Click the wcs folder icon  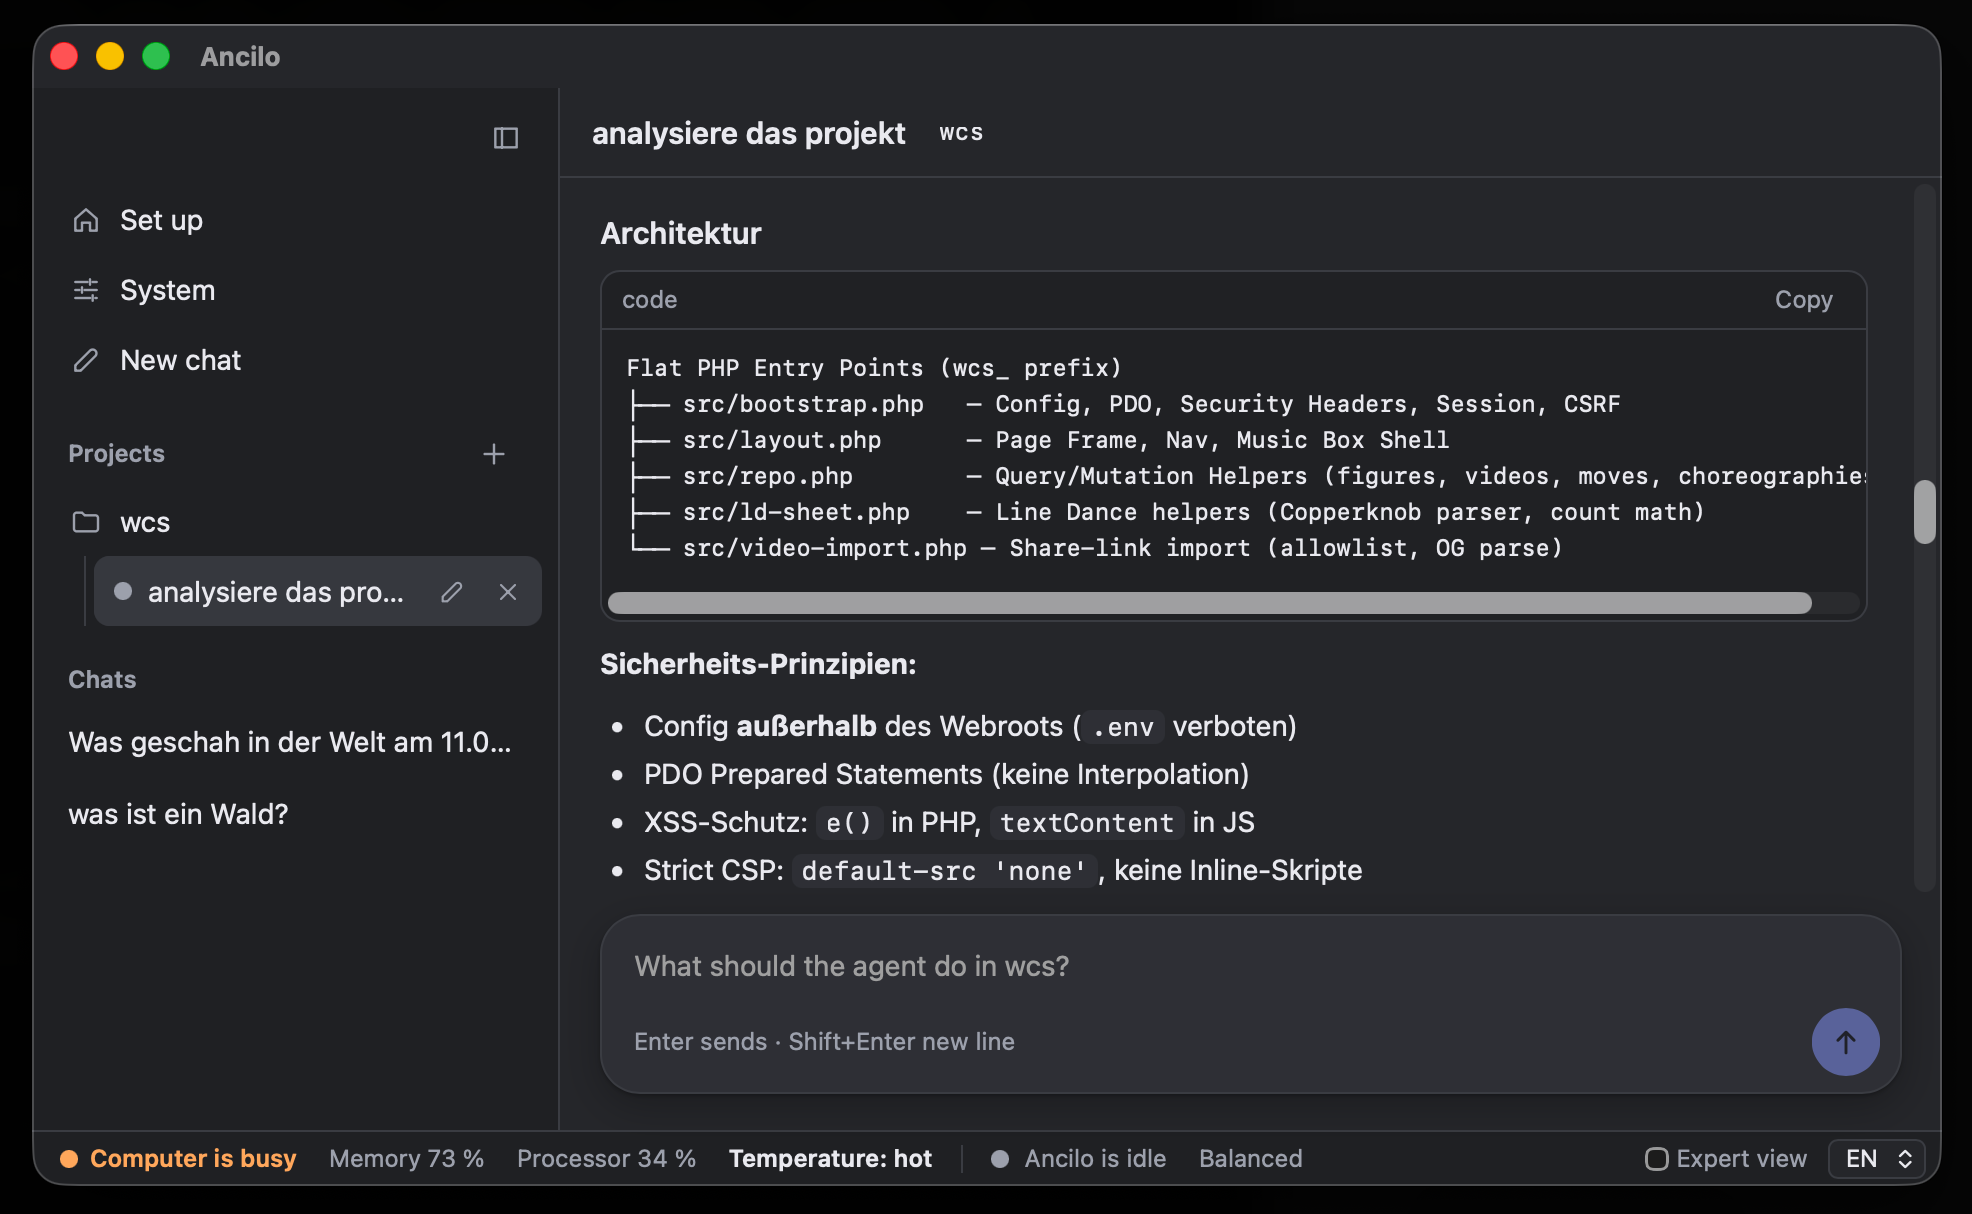(x=86, y=522)
